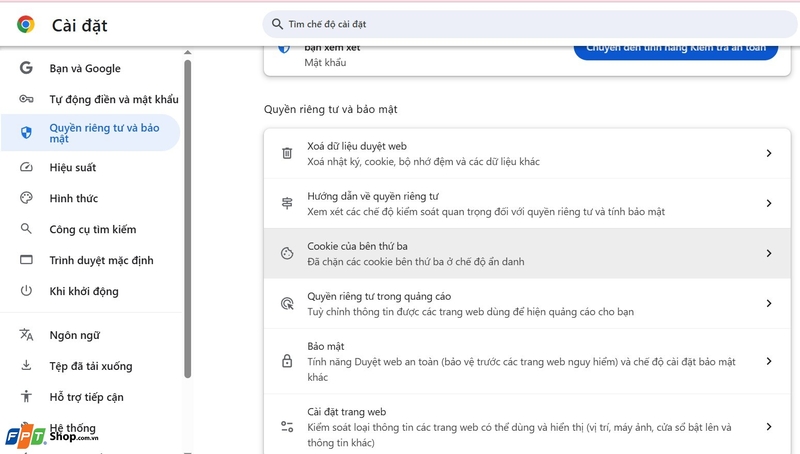Click the trash icon beside Xoá dữ liệu duyệt web
This screenshot has width=800, height=454.
tap(287, 153)
